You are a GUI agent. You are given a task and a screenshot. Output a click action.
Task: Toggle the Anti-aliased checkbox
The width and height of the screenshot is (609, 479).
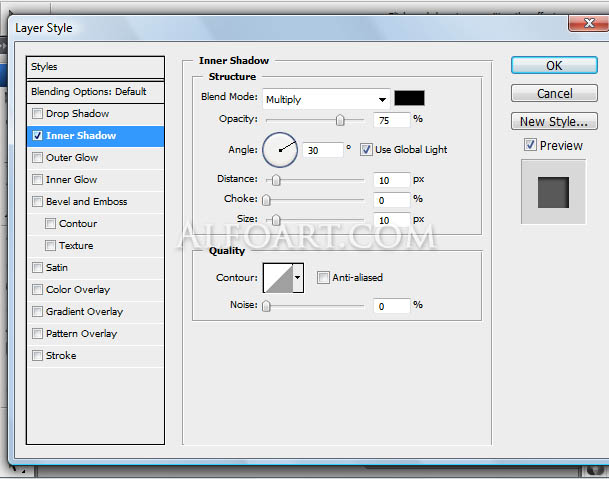(323, 277)
